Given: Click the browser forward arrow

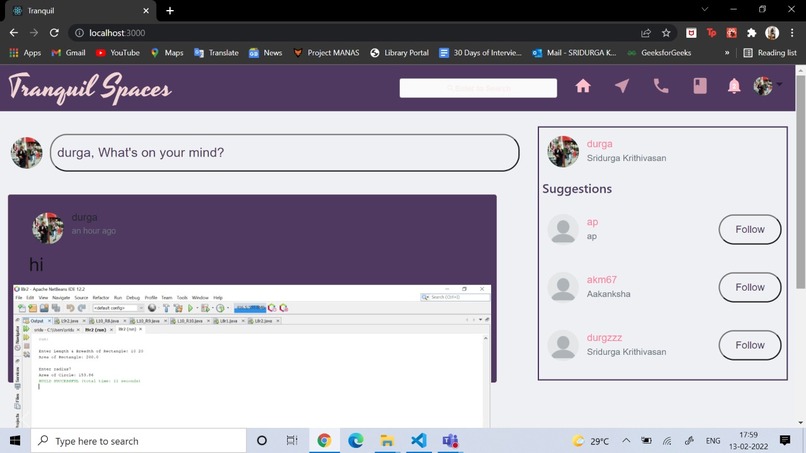Looking at the screenshot, I should 34,33.
